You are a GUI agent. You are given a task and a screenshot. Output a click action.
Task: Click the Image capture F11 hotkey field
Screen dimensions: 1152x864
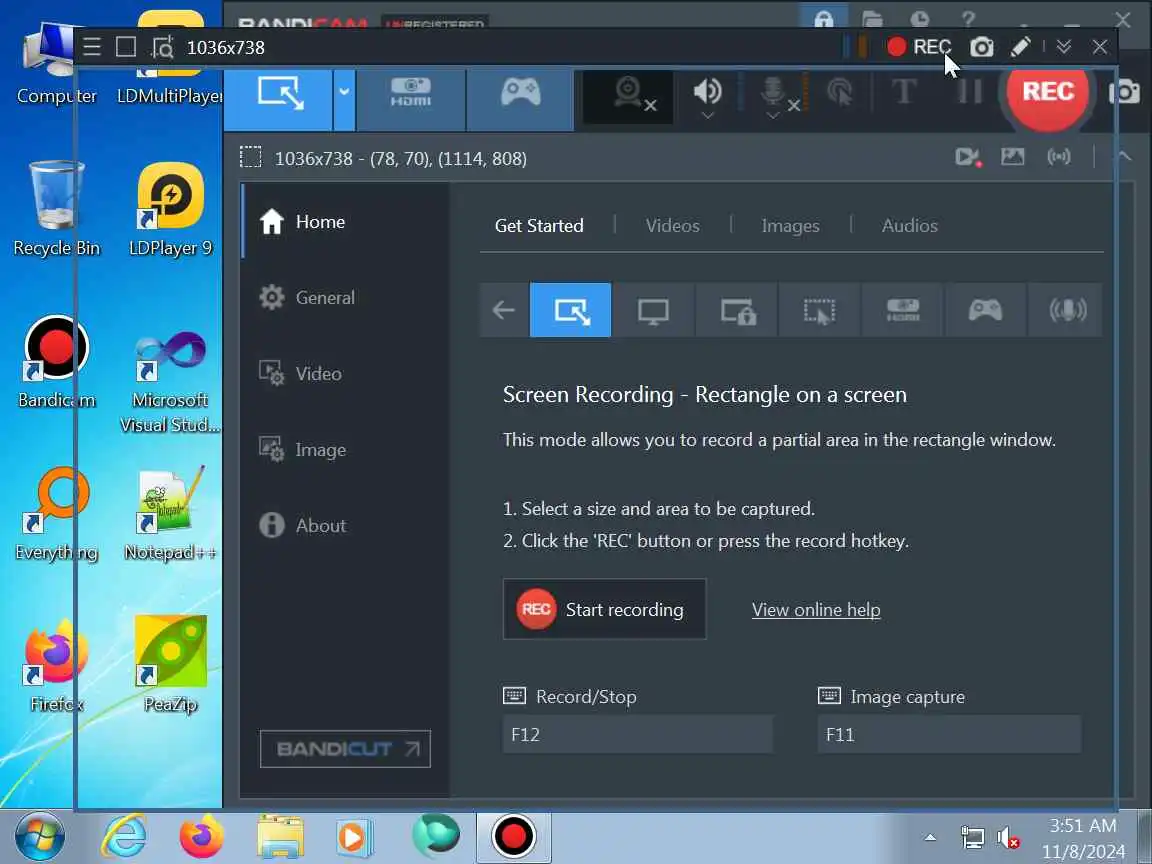949,734
